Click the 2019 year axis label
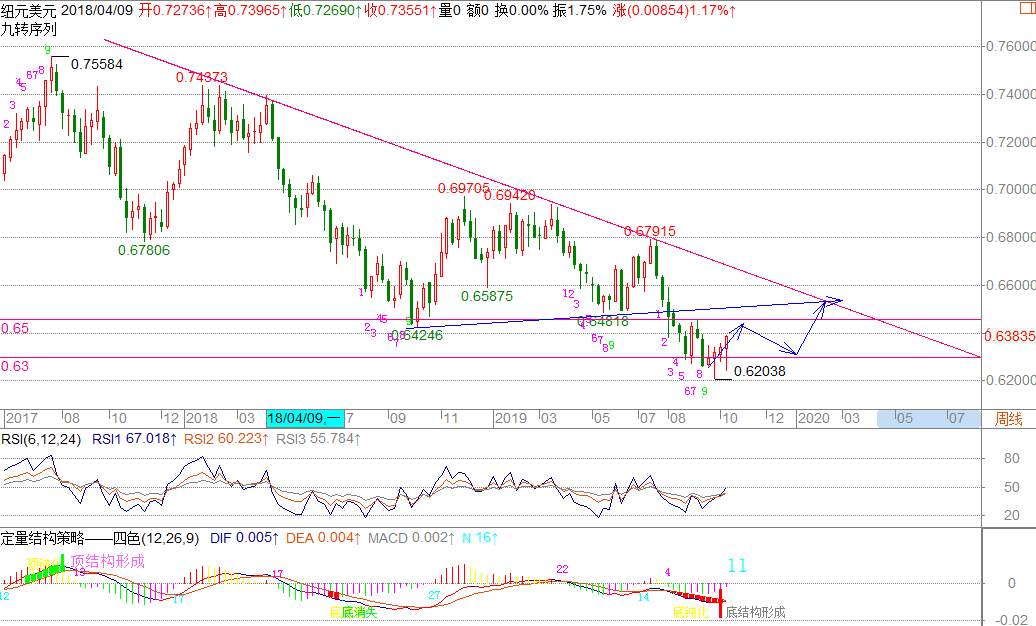Viewport: 1036px width, 626px height. 511,418
